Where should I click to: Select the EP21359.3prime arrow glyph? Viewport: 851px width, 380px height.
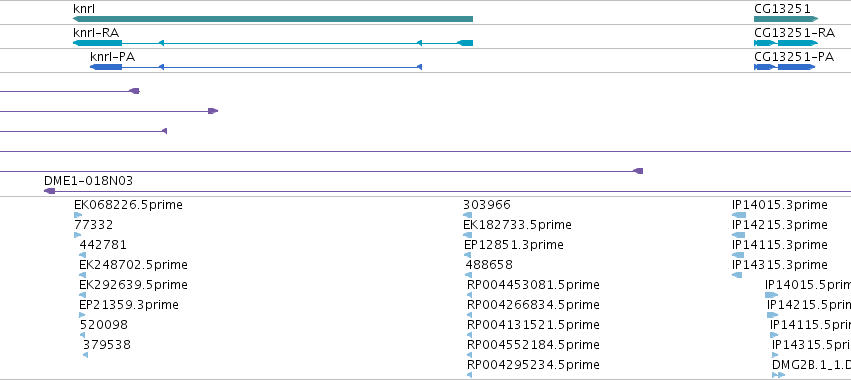pos(82,315)
